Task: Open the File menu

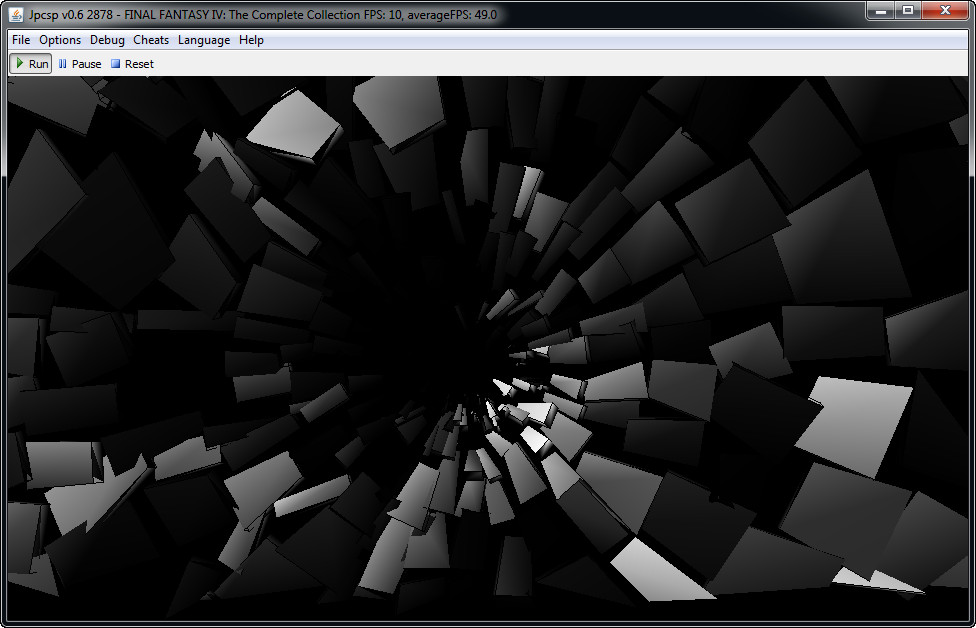Action: pyautogui.click(x=21, y=40)
